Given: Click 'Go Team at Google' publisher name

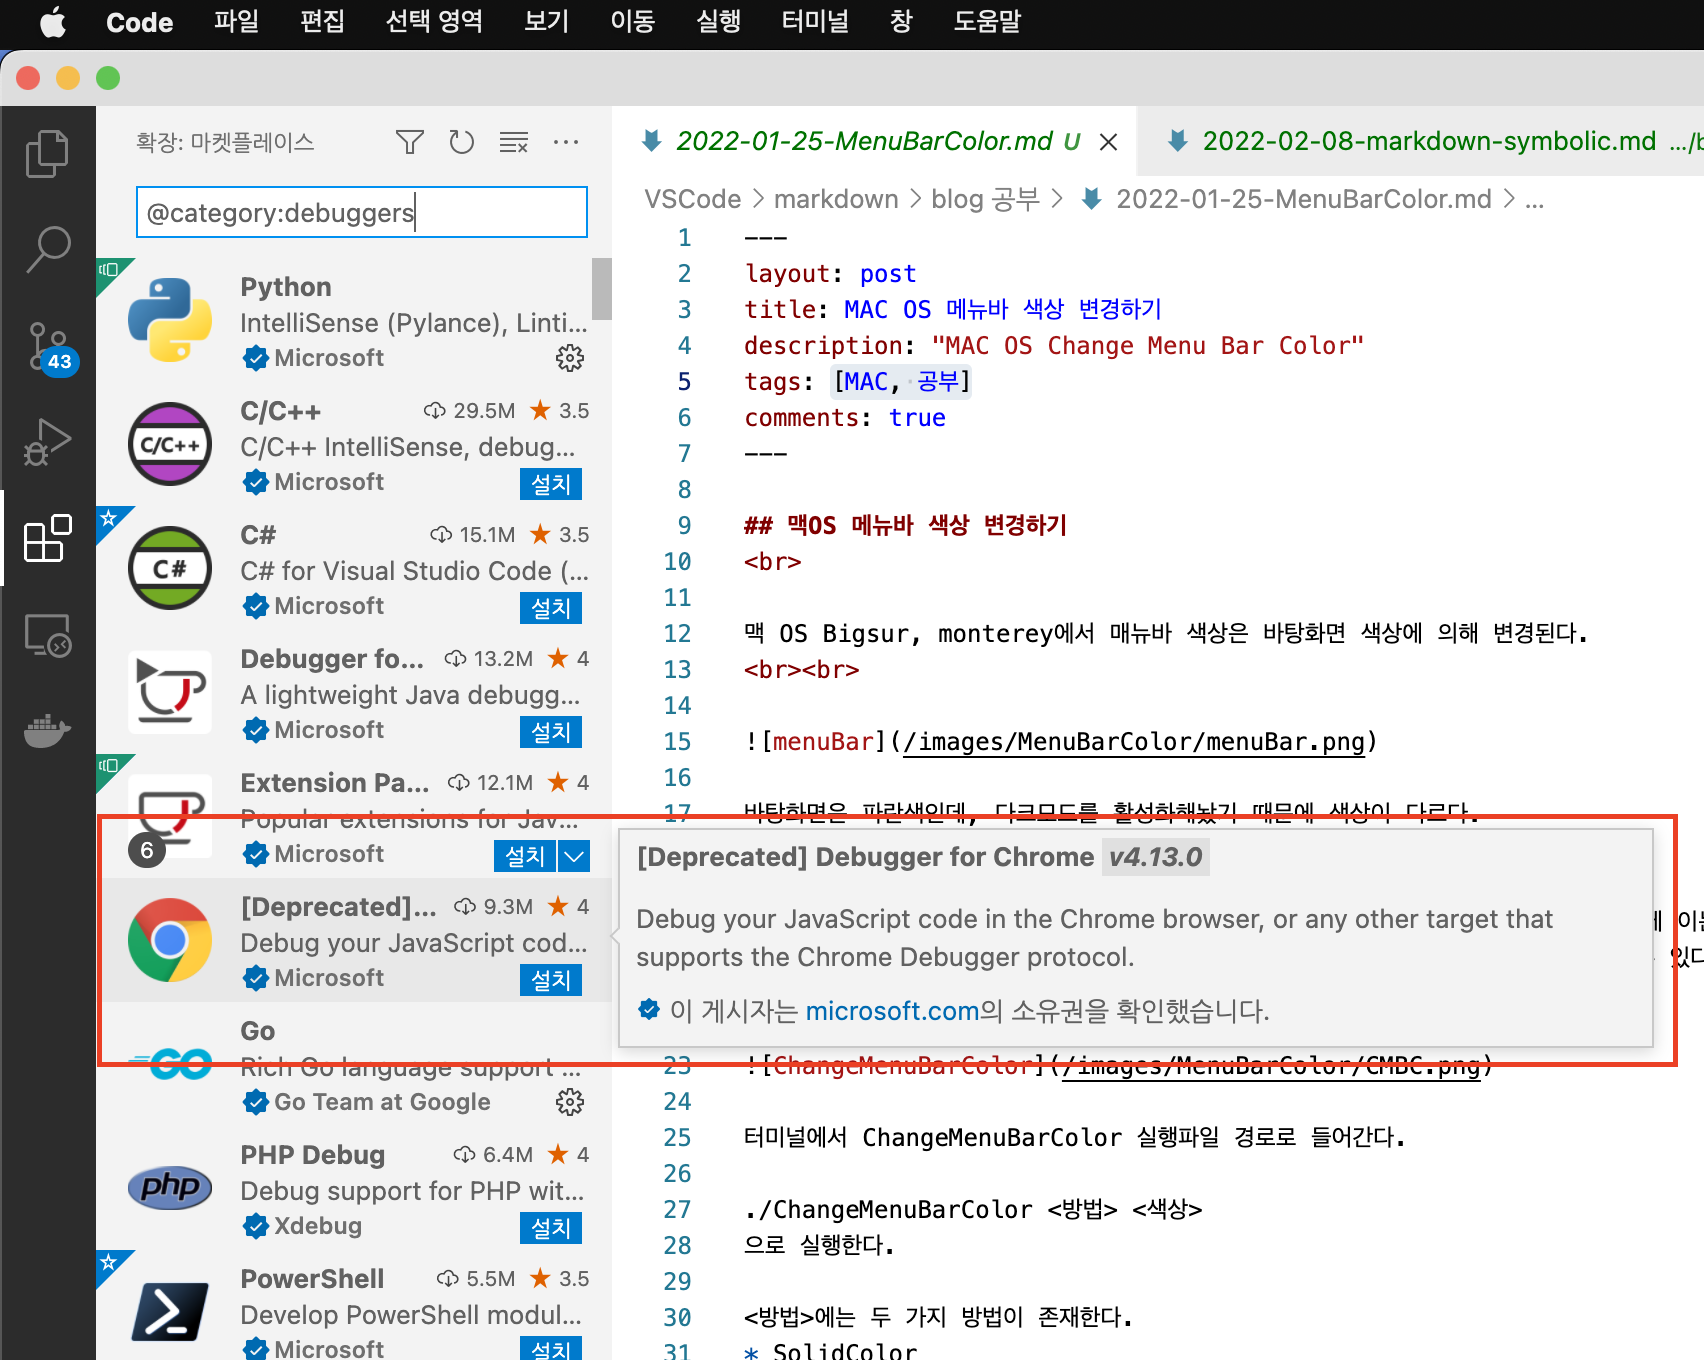Looking at the screenshot, I should click(382, 1102).
